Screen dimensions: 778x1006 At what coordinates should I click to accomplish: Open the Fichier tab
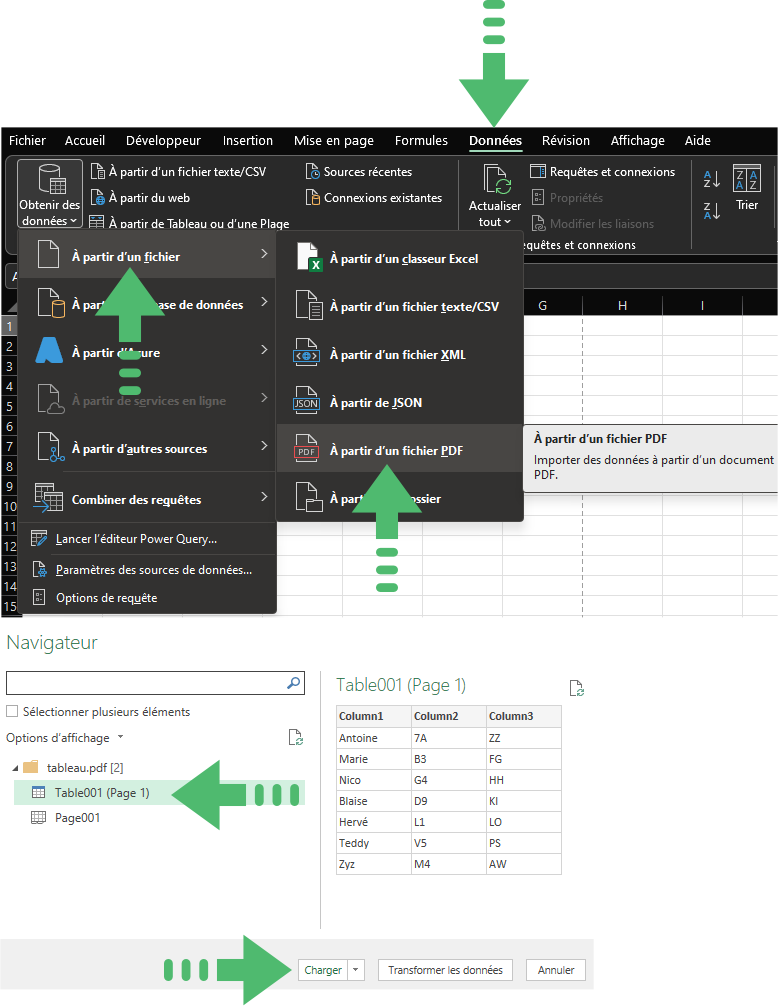27,141
